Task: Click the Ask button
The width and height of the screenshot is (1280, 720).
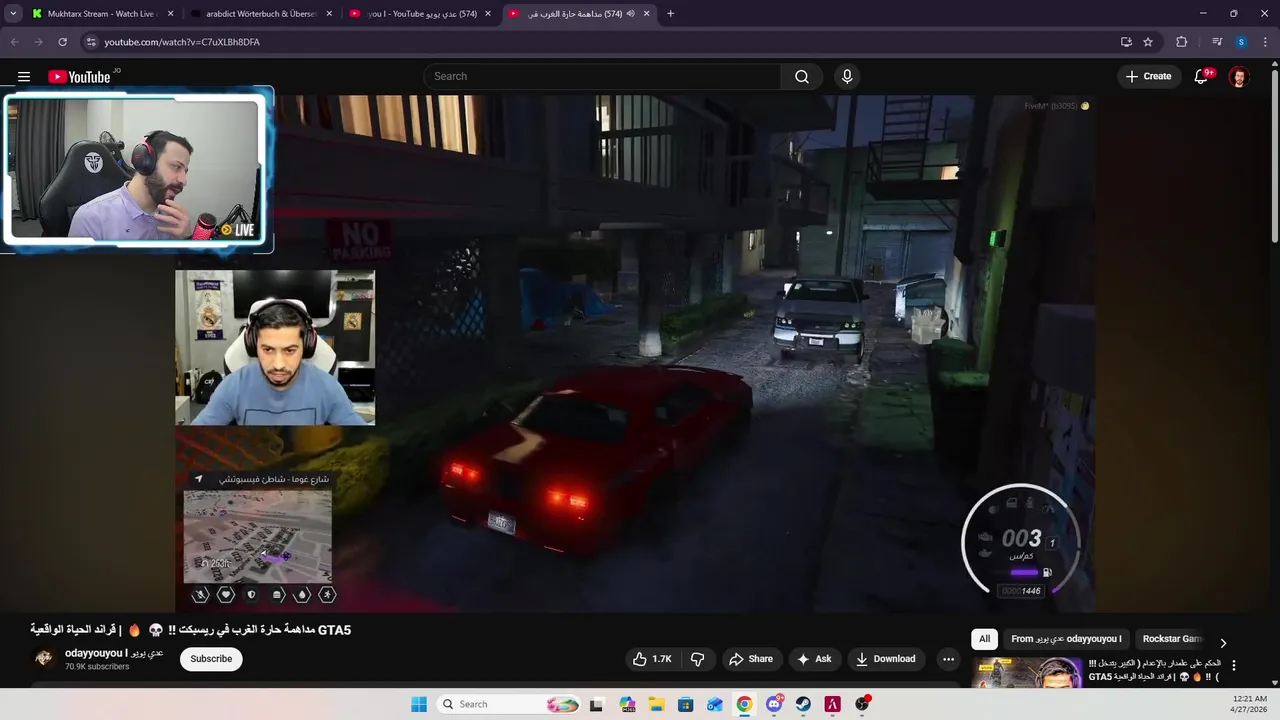Action: pyautogui.click(x=814, y=659)
